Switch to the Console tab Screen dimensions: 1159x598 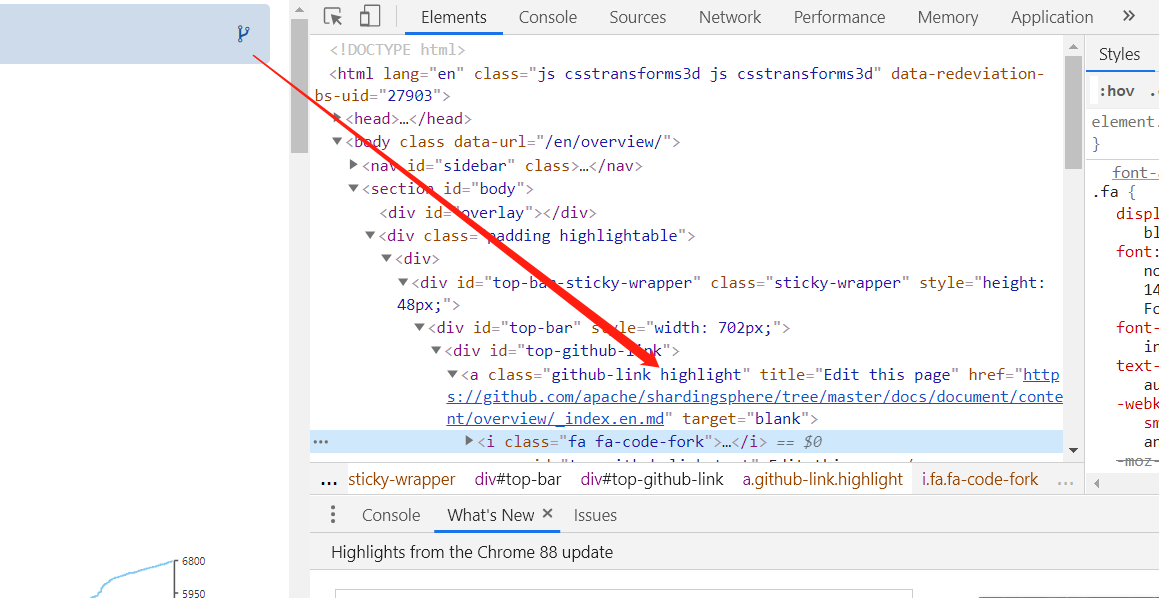click(x=548, y=17)
